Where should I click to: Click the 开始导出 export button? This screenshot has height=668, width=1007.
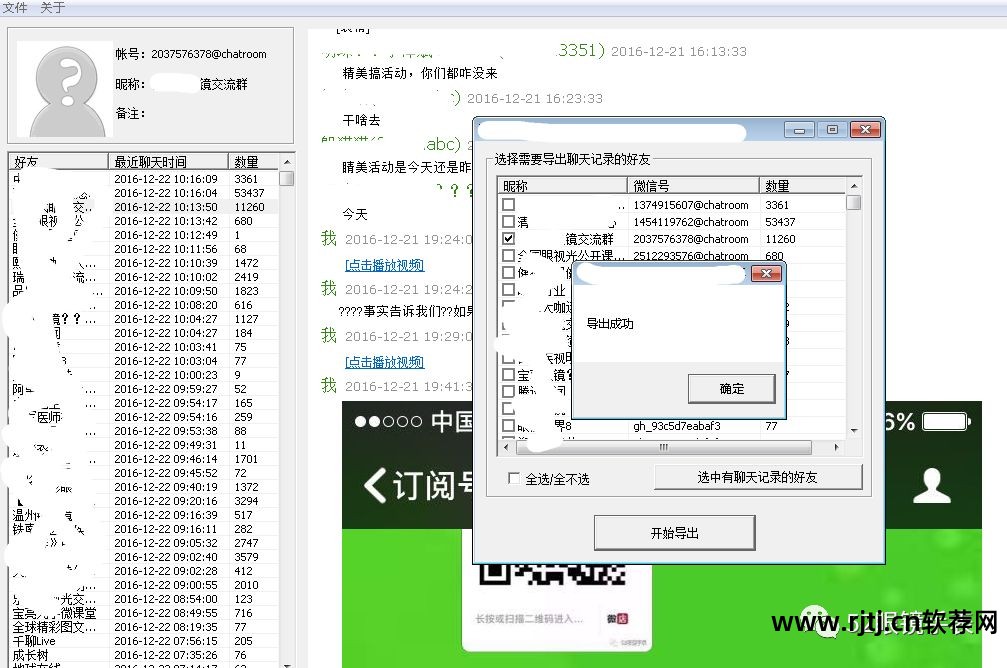tap(674, 532)
